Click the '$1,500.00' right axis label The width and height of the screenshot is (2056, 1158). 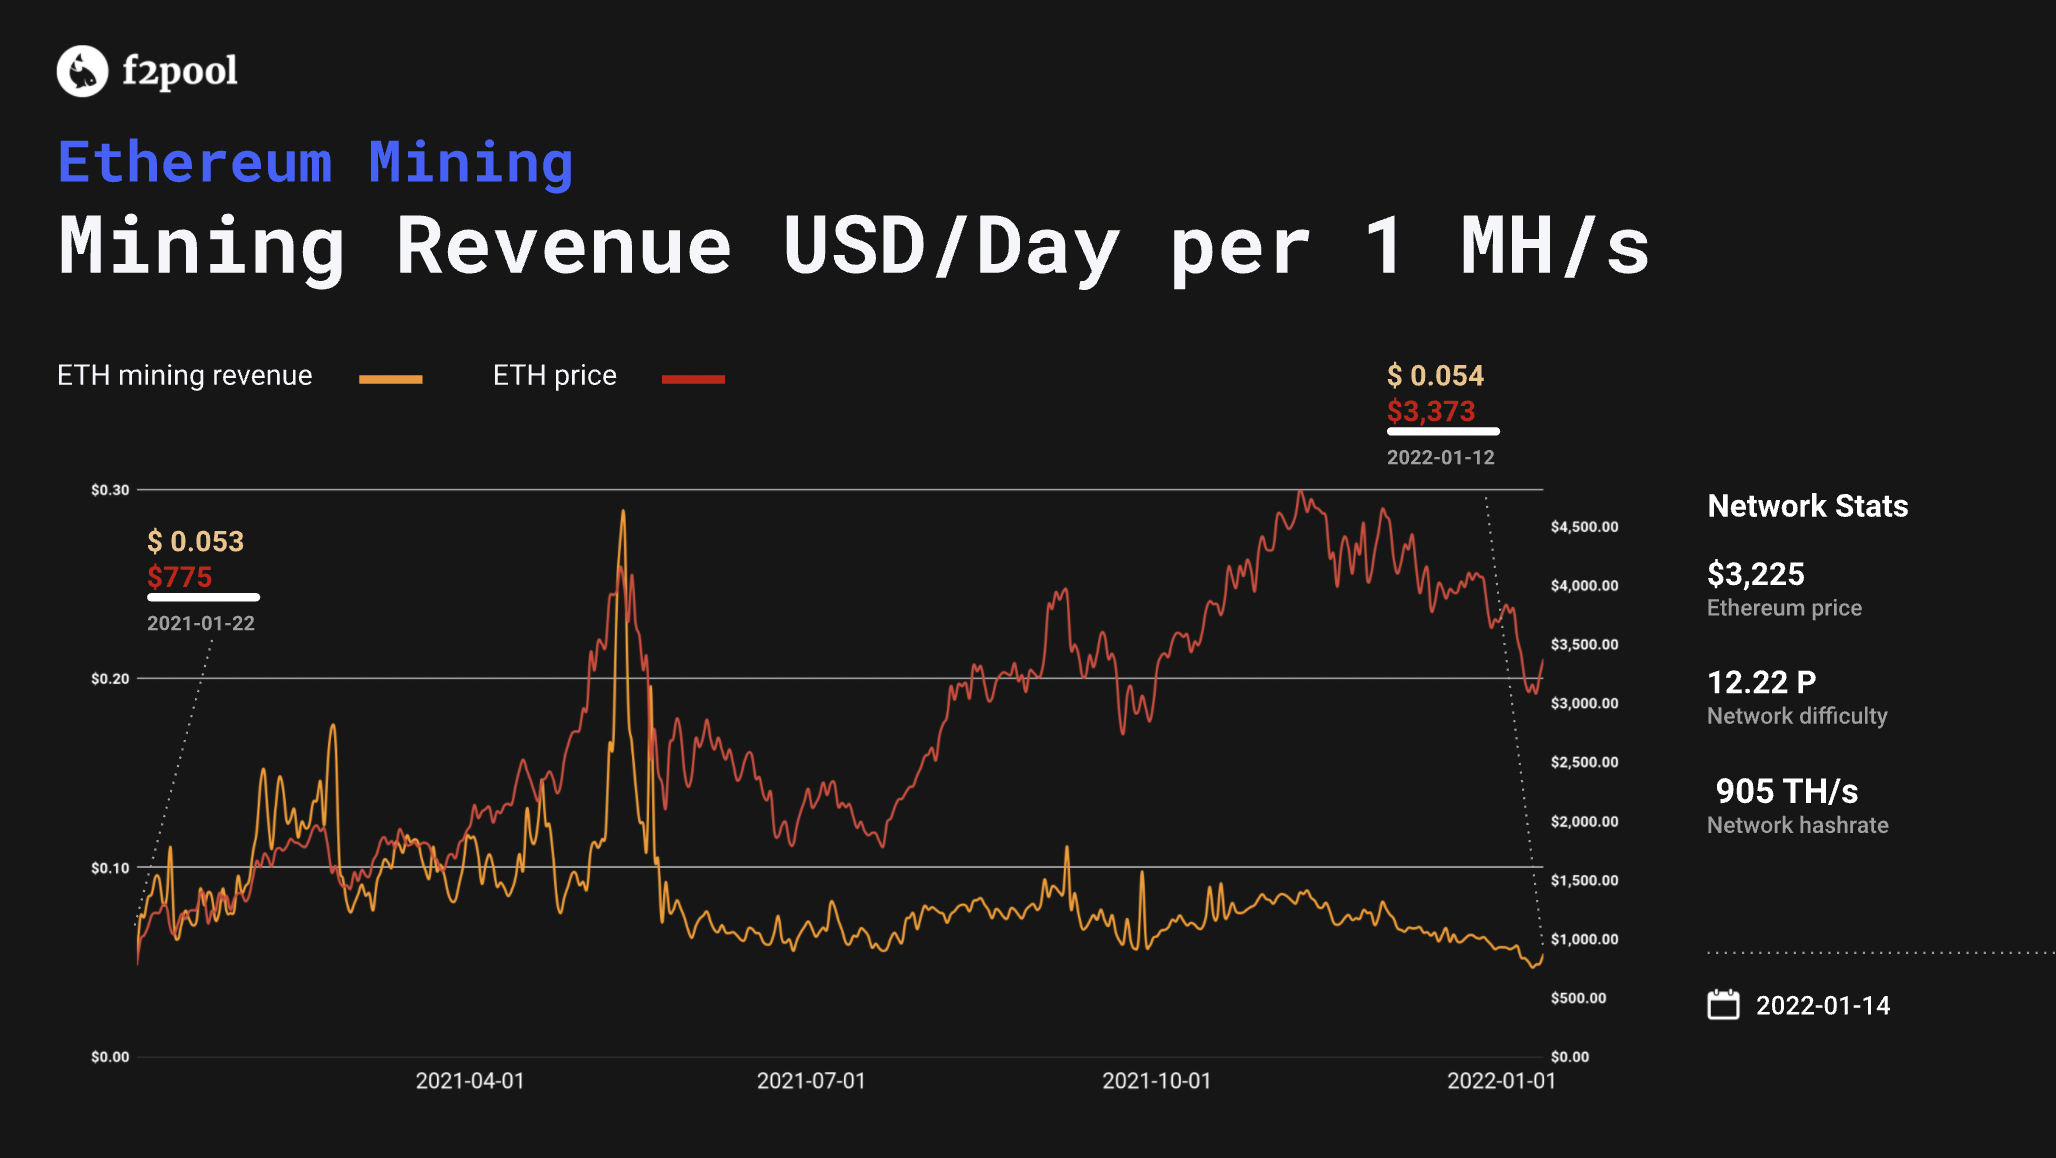[1584, 881]
